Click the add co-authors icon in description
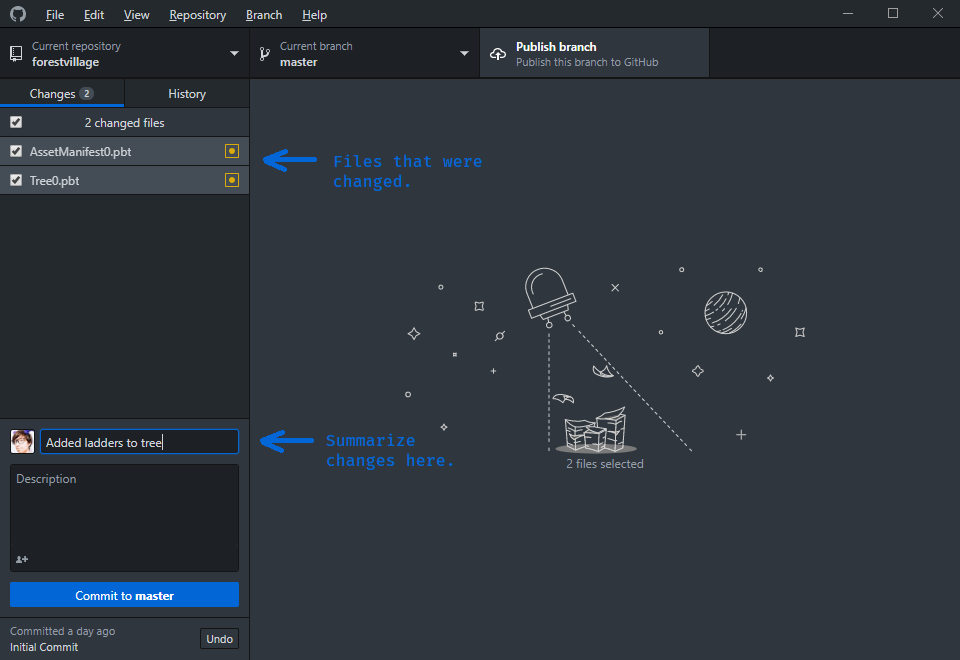 coord(22,559)
